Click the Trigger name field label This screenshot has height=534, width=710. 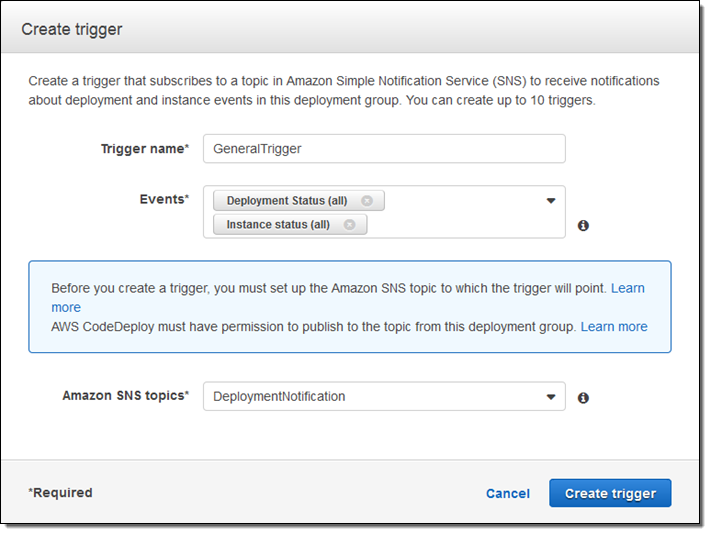(144, 149)
